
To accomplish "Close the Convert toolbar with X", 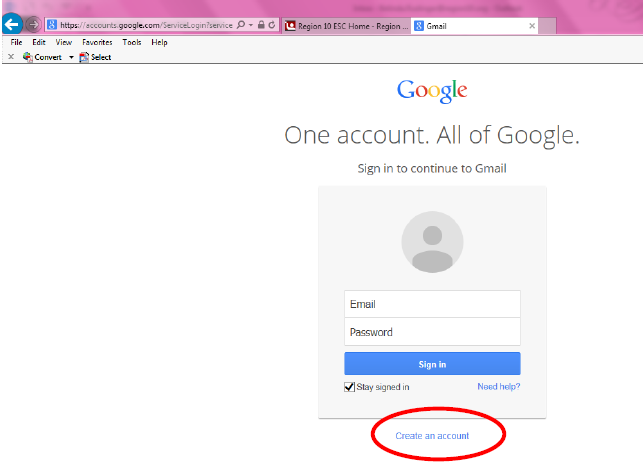I will tap(11, 57).
